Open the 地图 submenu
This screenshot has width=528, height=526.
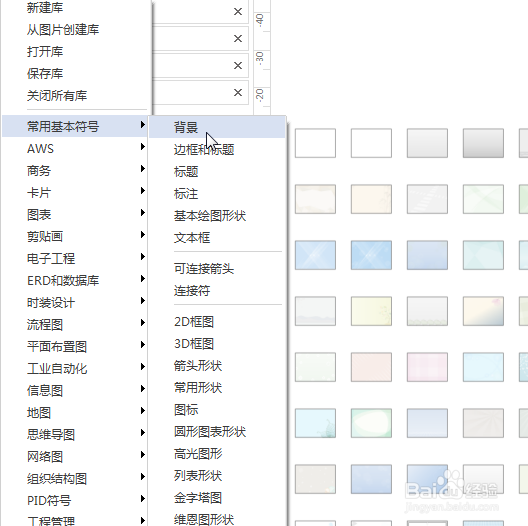pyautogui.click(x=75, y=413)
